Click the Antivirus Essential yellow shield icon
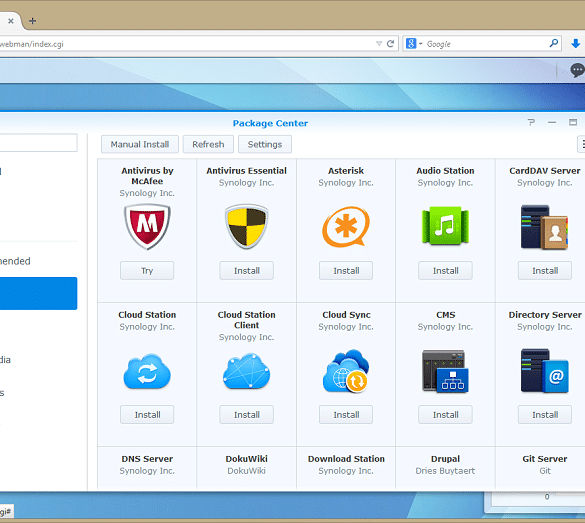This screenshot has width=585, height=523. tap(246, 226)
